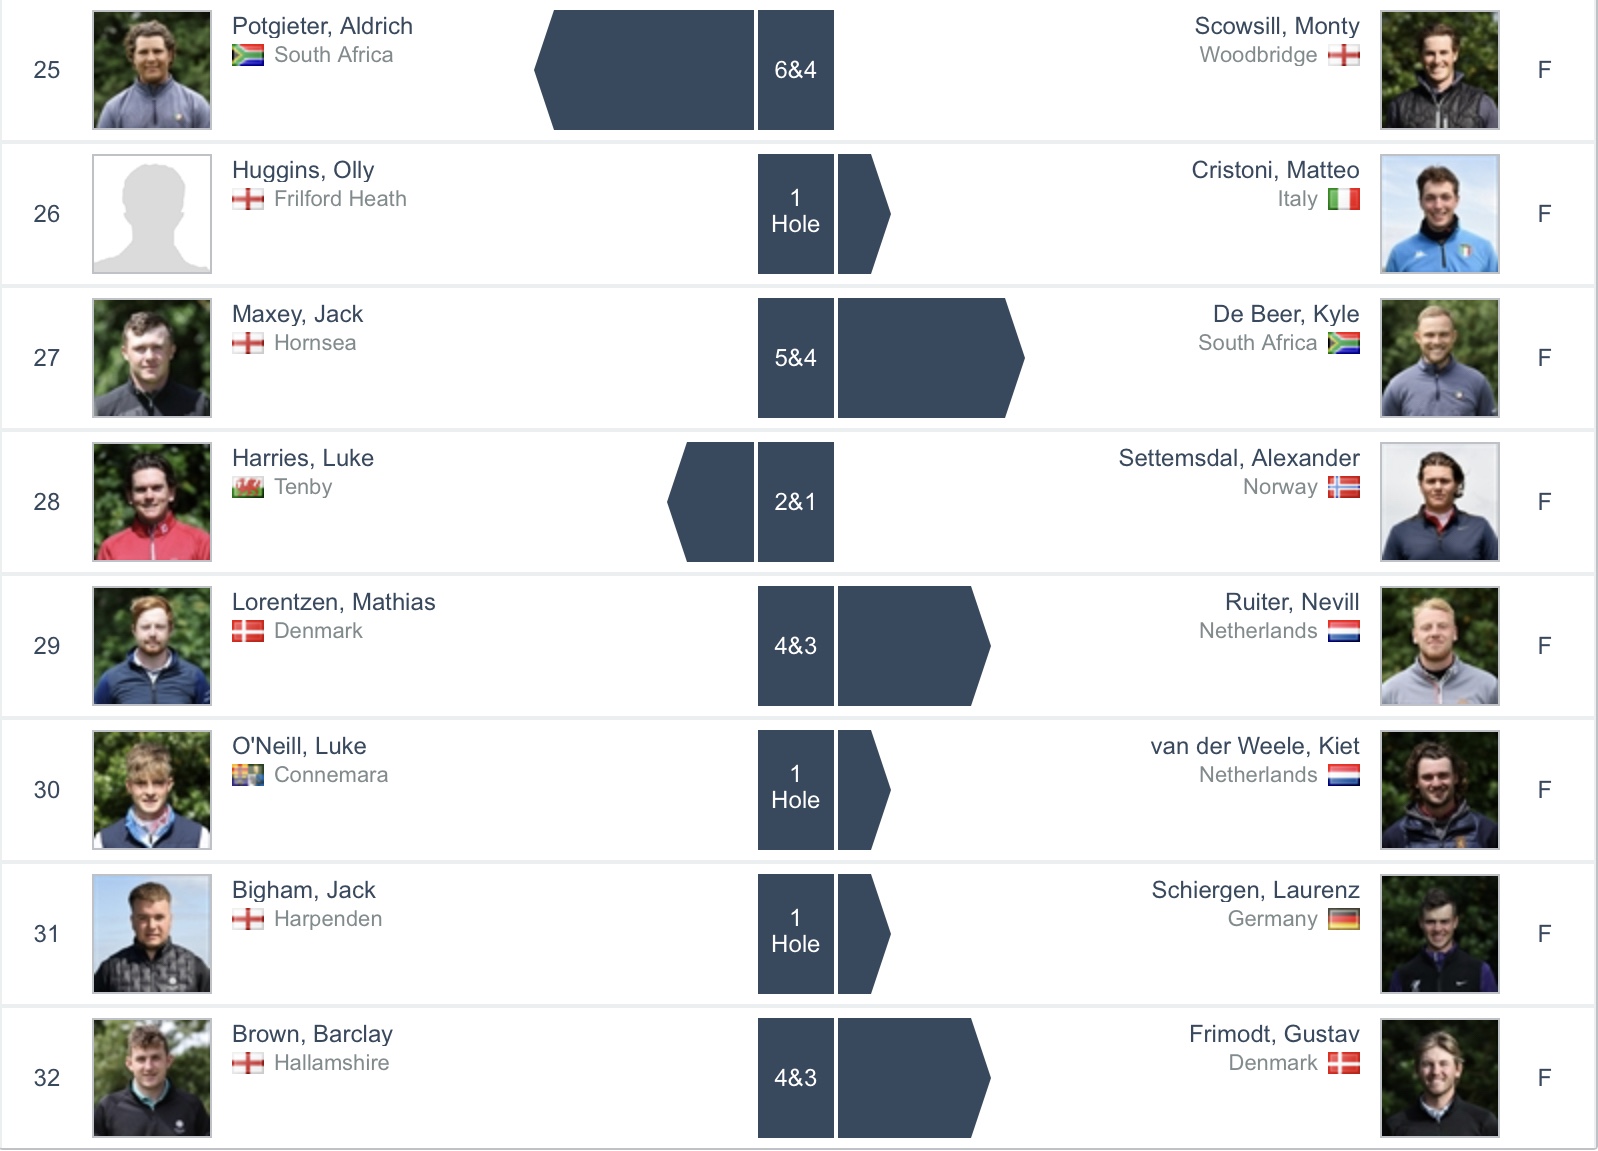Open Olly Huggins placeholder avatar
Image resolution: width=1598 pixels, height=1151 pixels.
[x=152, y=214]
